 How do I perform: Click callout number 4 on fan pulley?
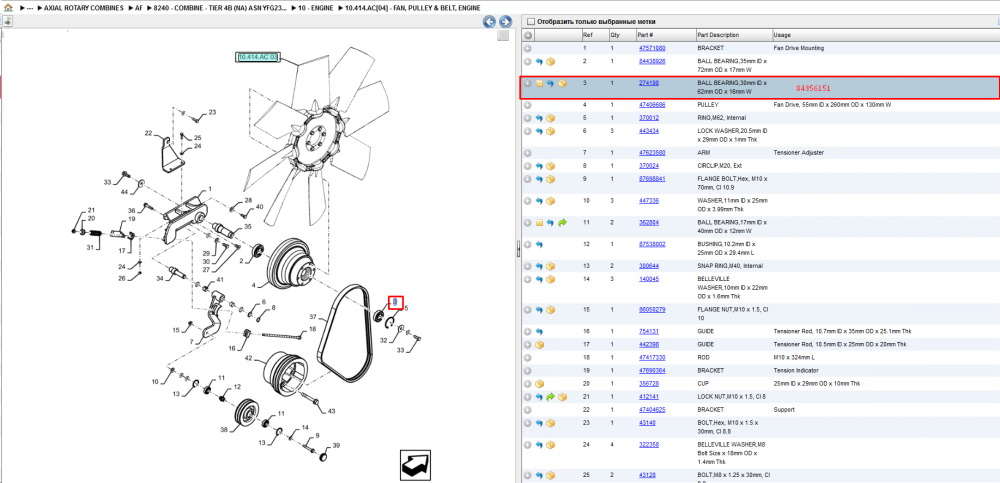(x=253, y=285)
